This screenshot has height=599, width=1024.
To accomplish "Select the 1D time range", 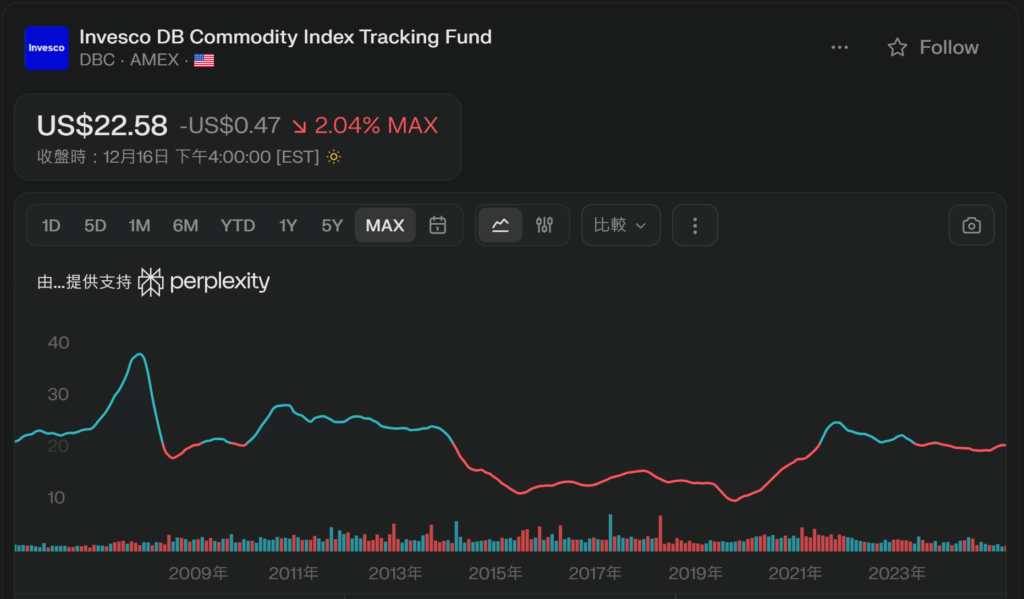I will [x=51, y=225].
